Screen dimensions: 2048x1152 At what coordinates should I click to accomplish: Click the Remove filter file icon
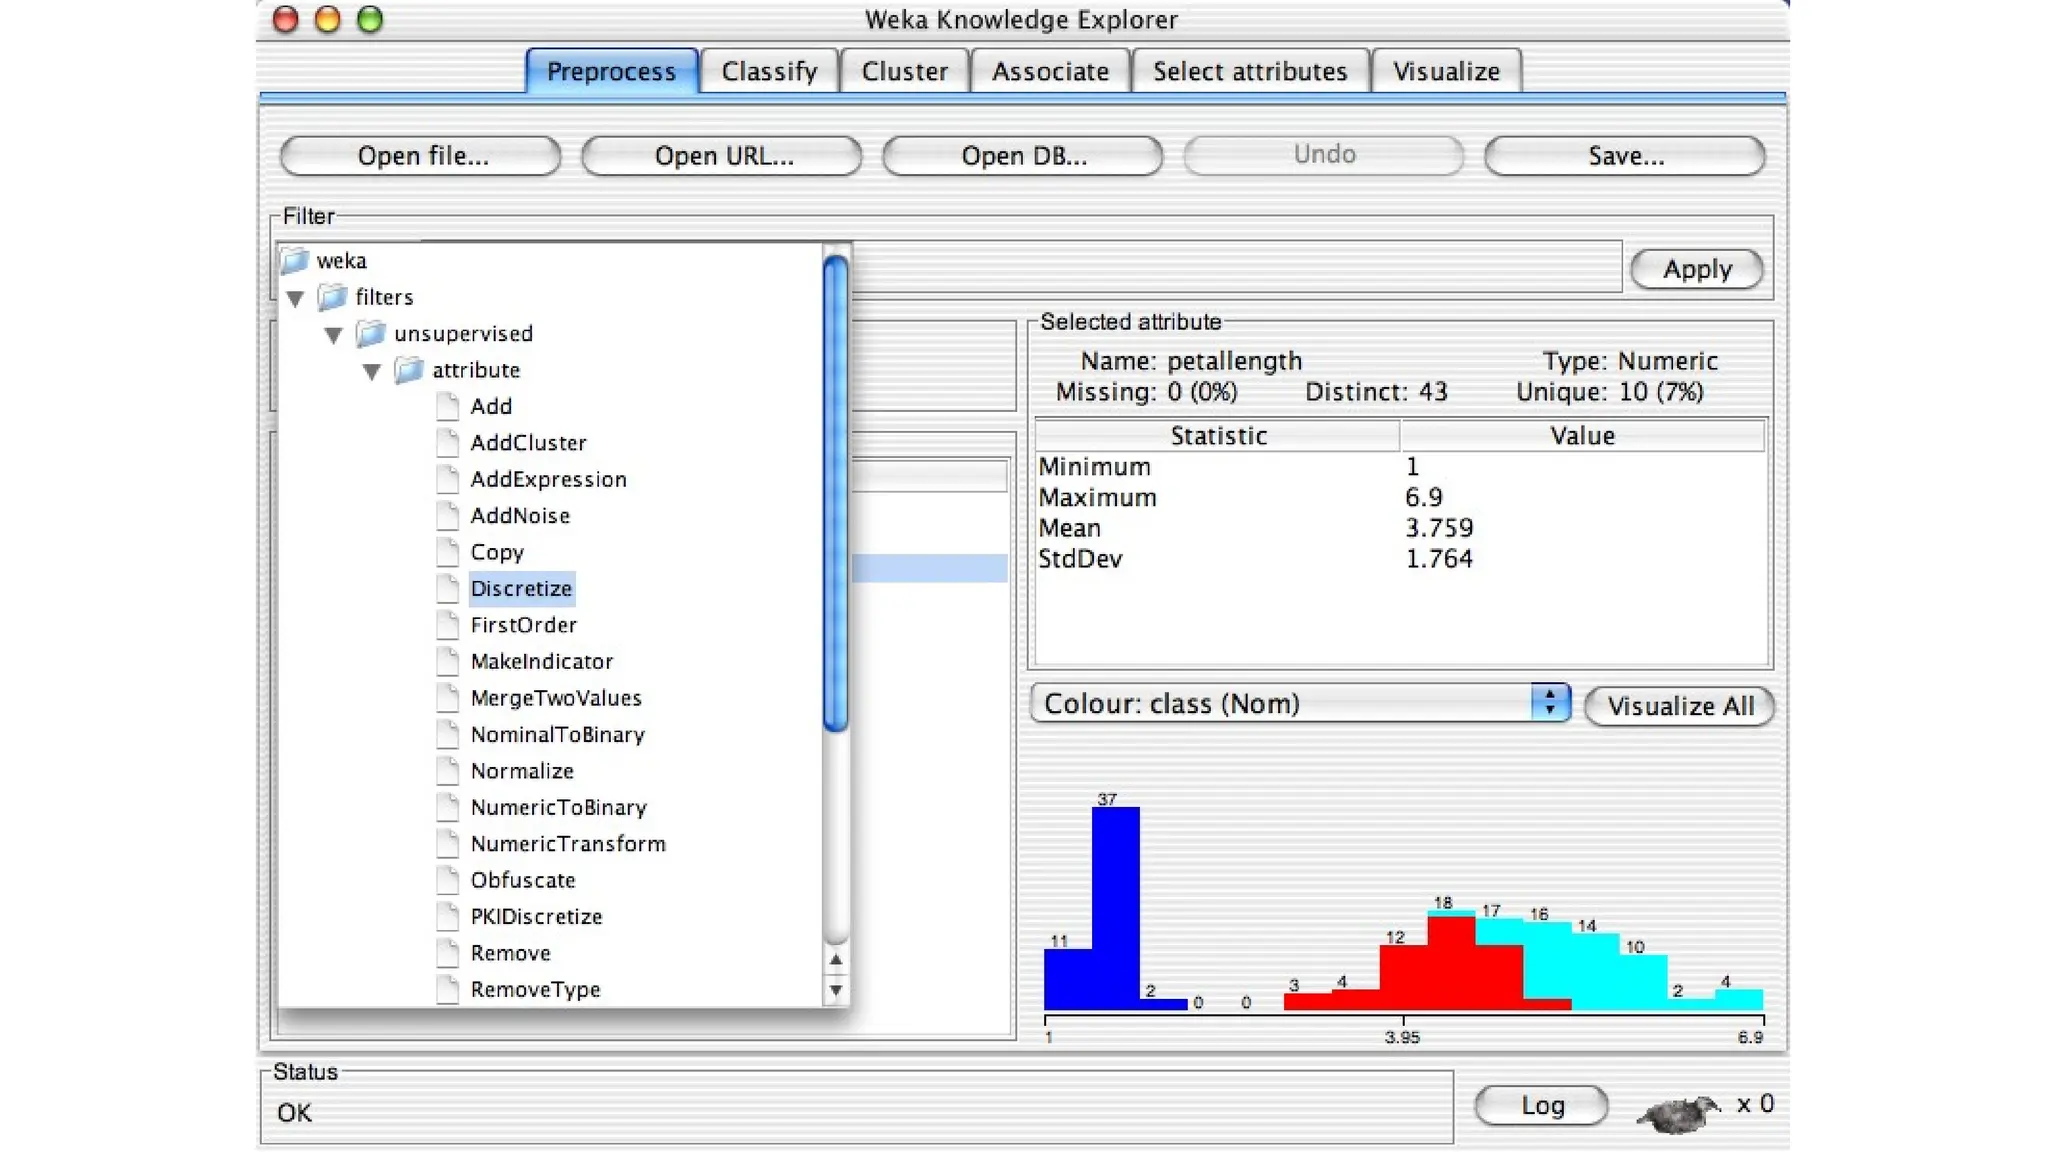448,953
